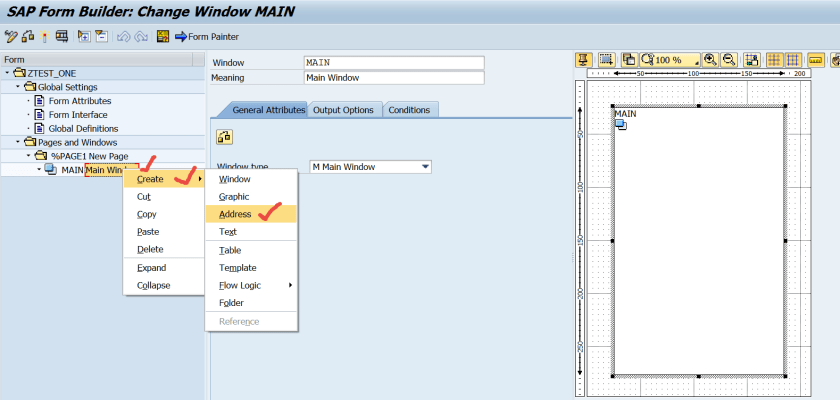Image resolution: width=840 pixels, height=400 pixels.
Task: Click the undo arrow in the toolbar
Action: 123,37
